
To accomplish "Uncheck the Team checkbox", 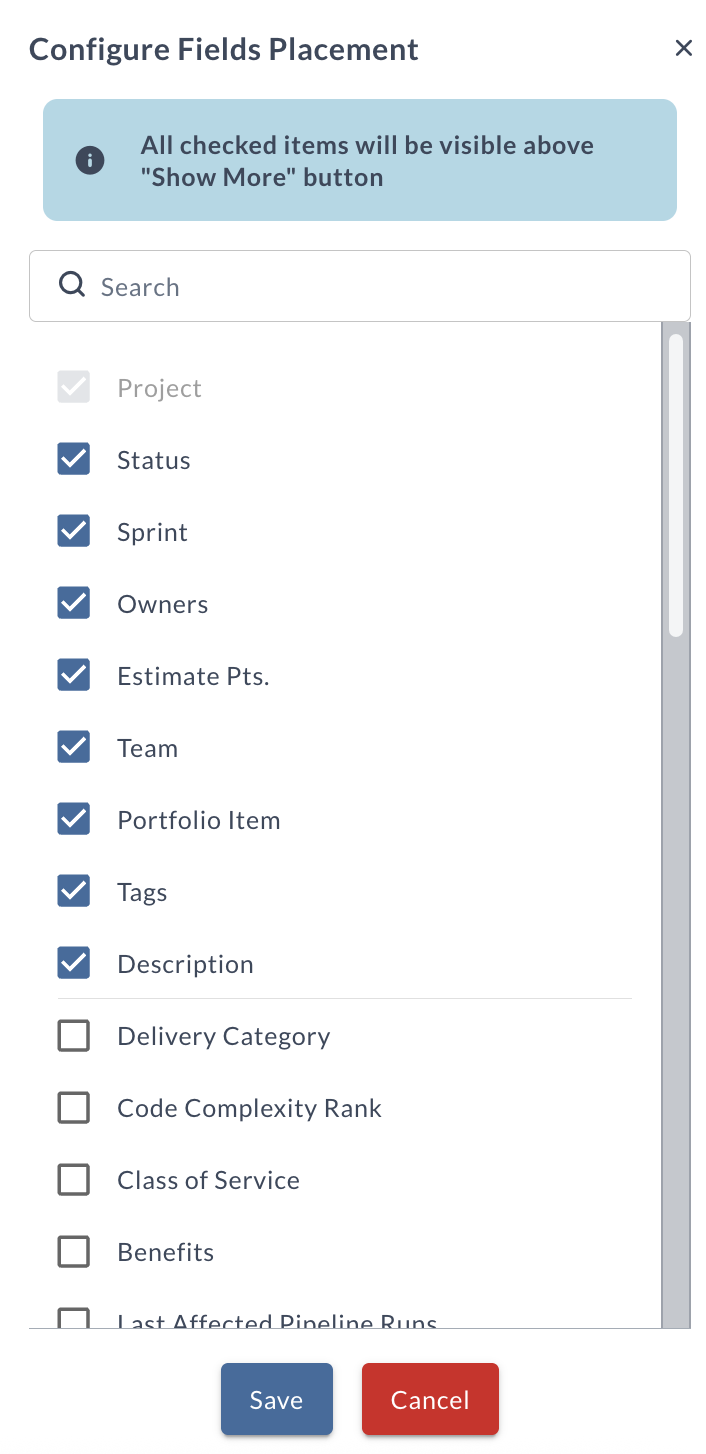I will coord(73,747).
